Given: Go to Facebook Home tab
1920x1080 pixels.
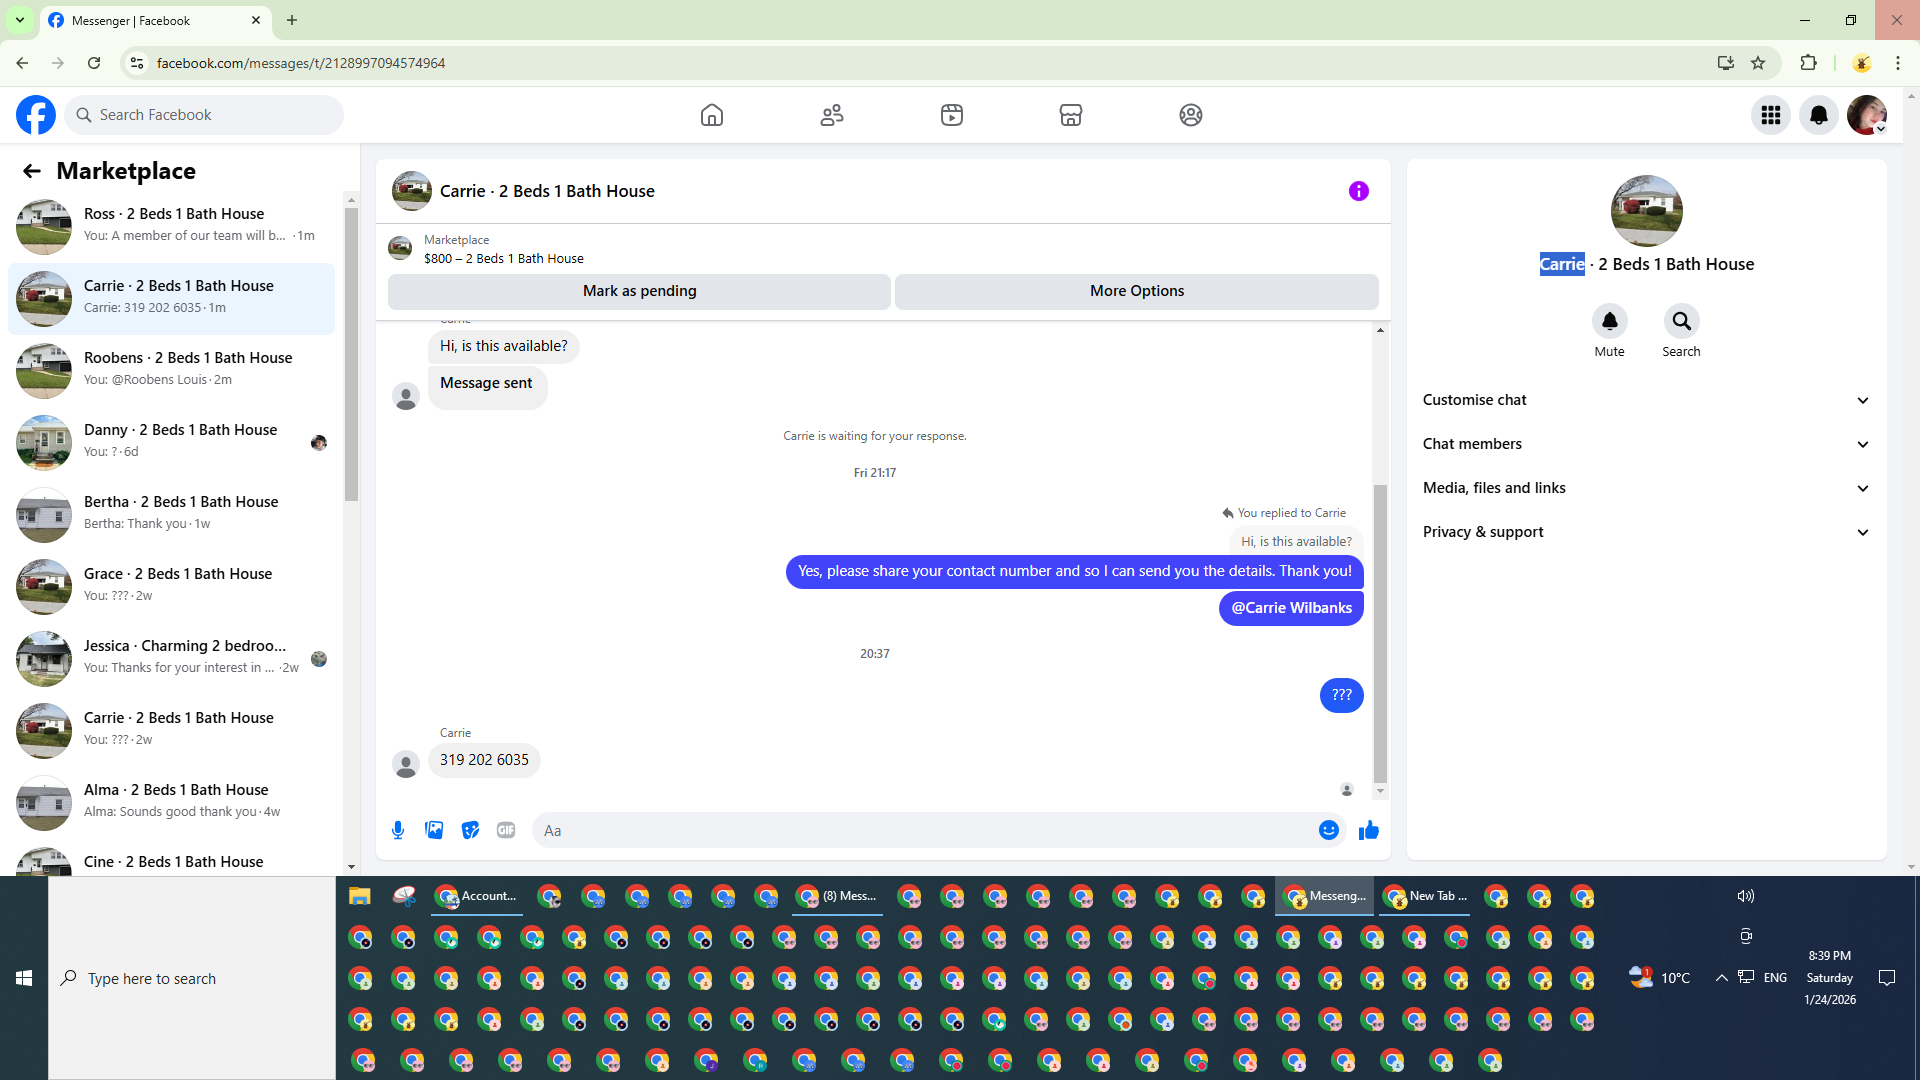Looking at the screenshot, I should click(711, 115).
